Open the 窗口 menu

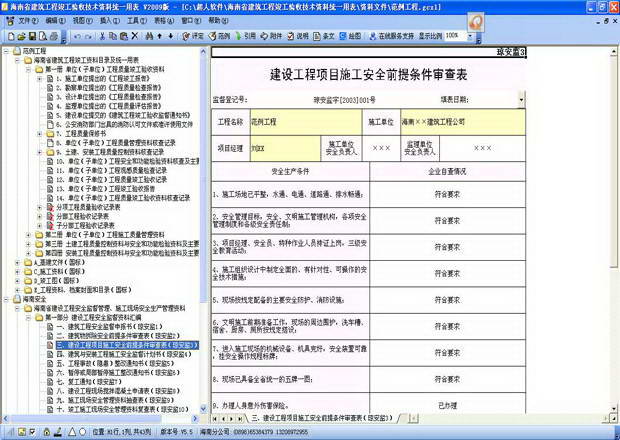191,21
